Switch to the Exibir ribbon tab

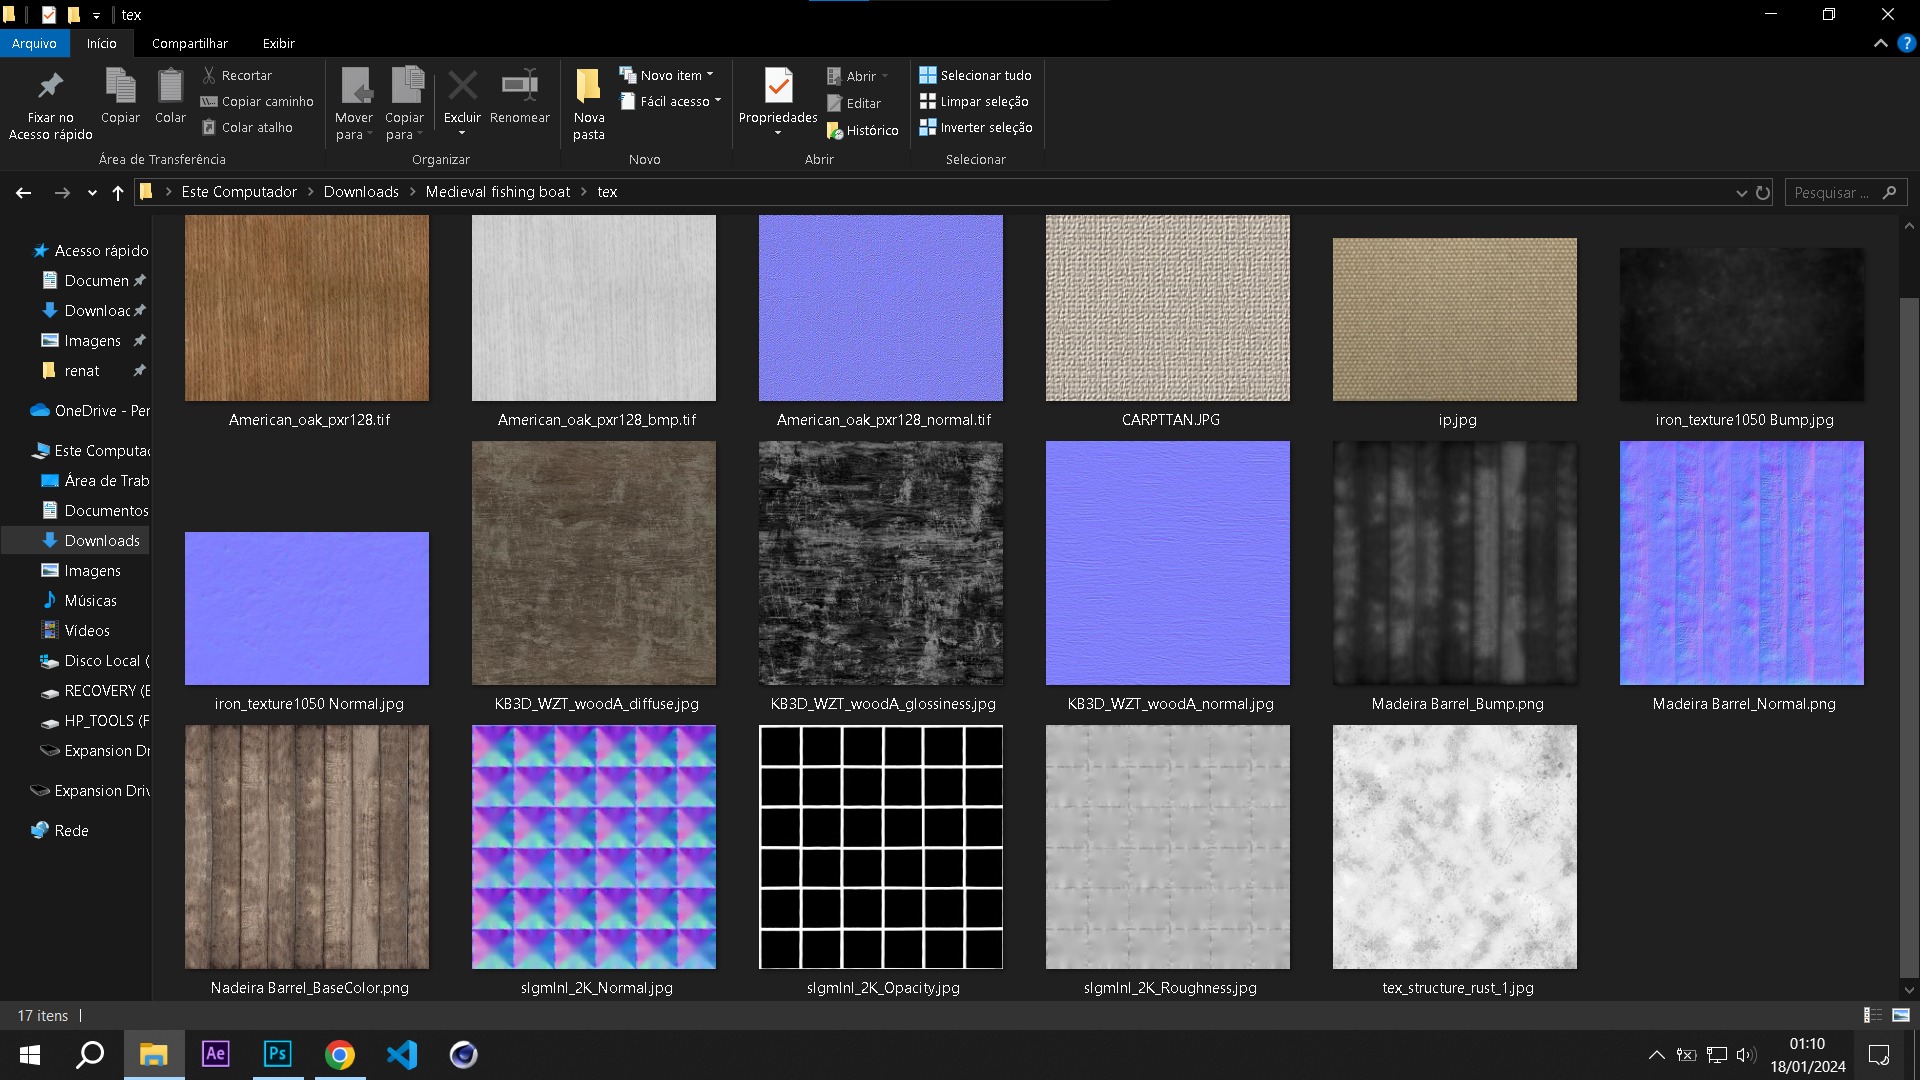click(278, 43)
